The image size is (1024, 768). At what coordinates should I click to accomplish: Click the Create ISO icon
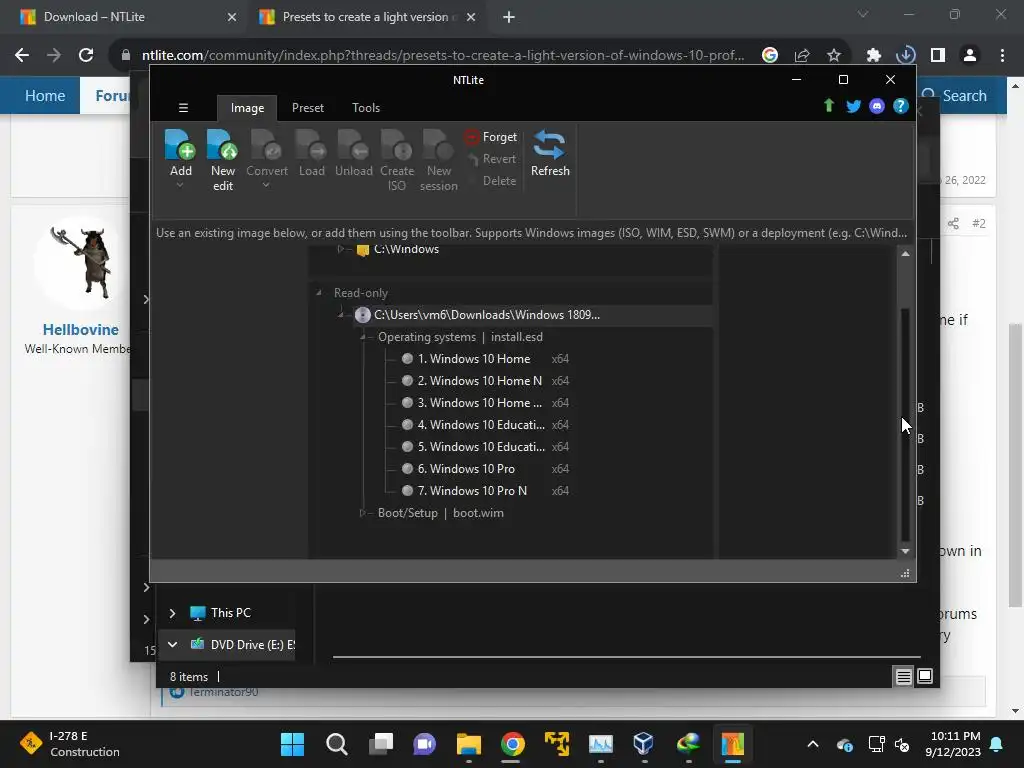[396, 144]
